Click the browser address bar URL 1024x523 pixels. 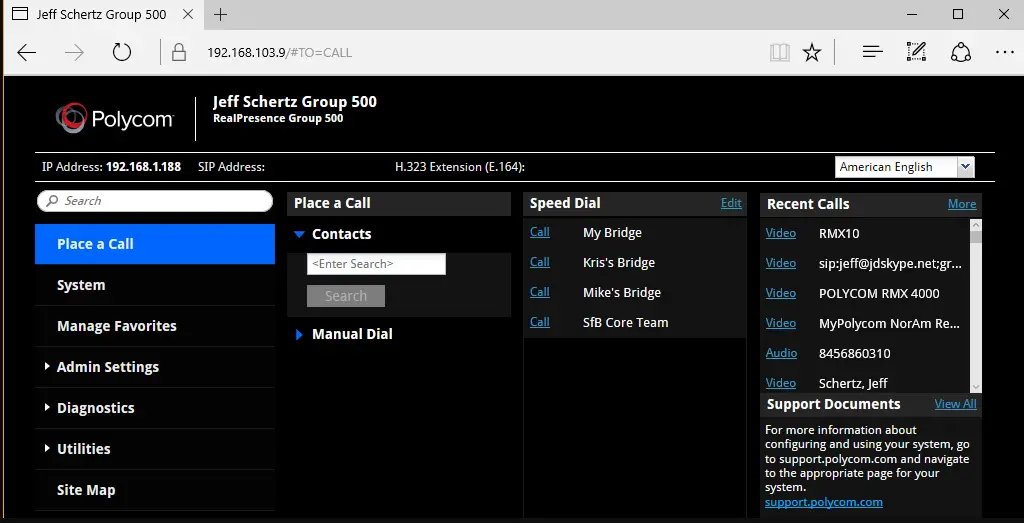click(x=280, y=53)
